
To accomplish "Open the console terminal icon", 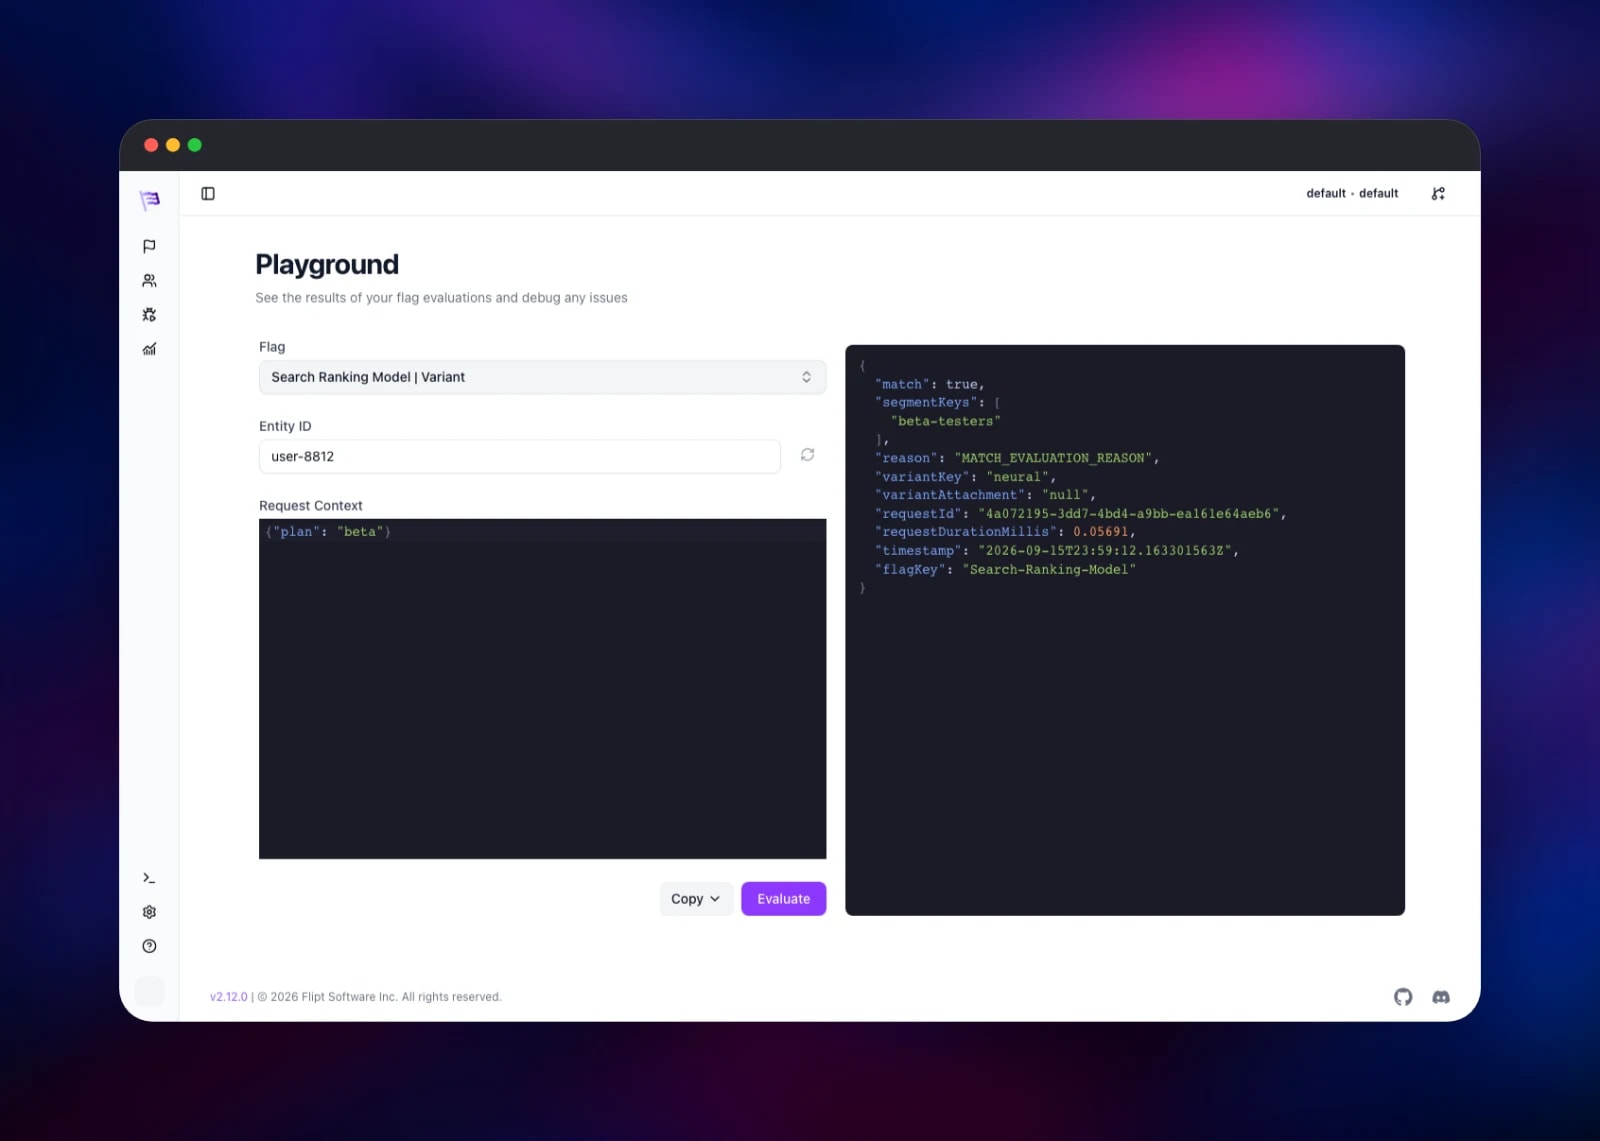I will click(x=149, y=878).
